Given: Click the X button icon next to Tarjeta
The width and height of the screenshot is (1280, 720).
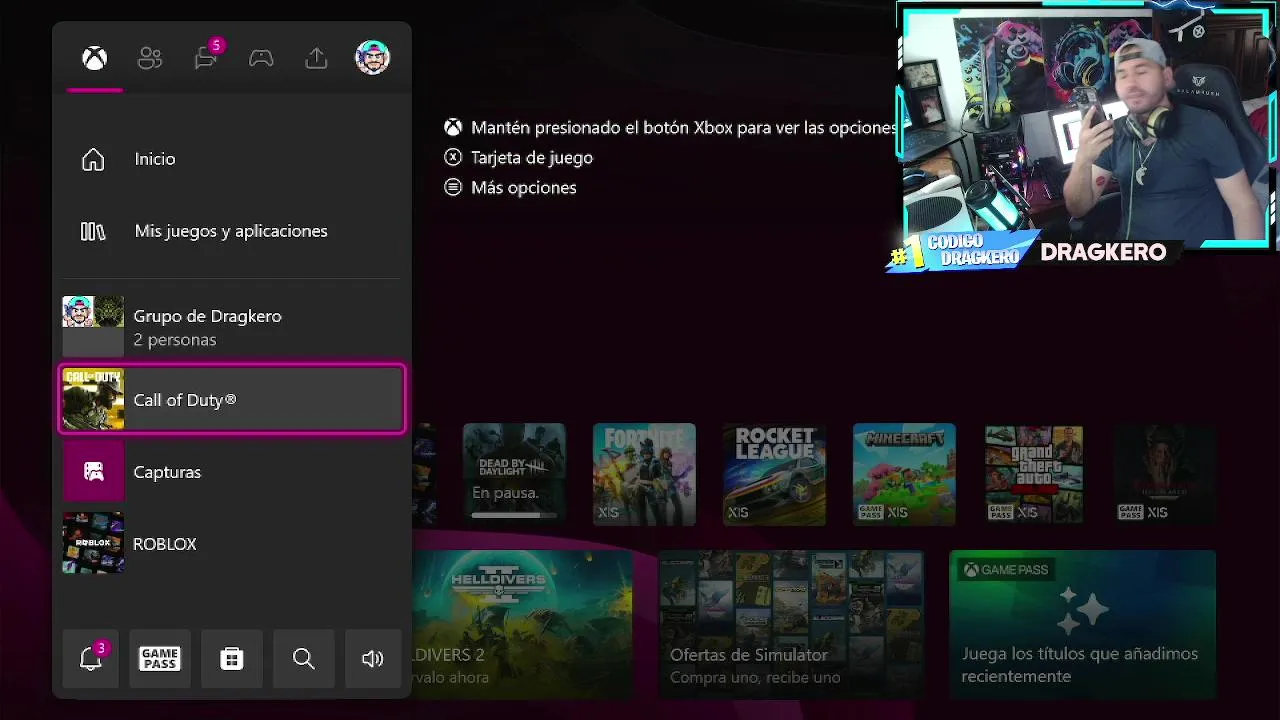Looking at the screenshot, I should tap(453, 157).
